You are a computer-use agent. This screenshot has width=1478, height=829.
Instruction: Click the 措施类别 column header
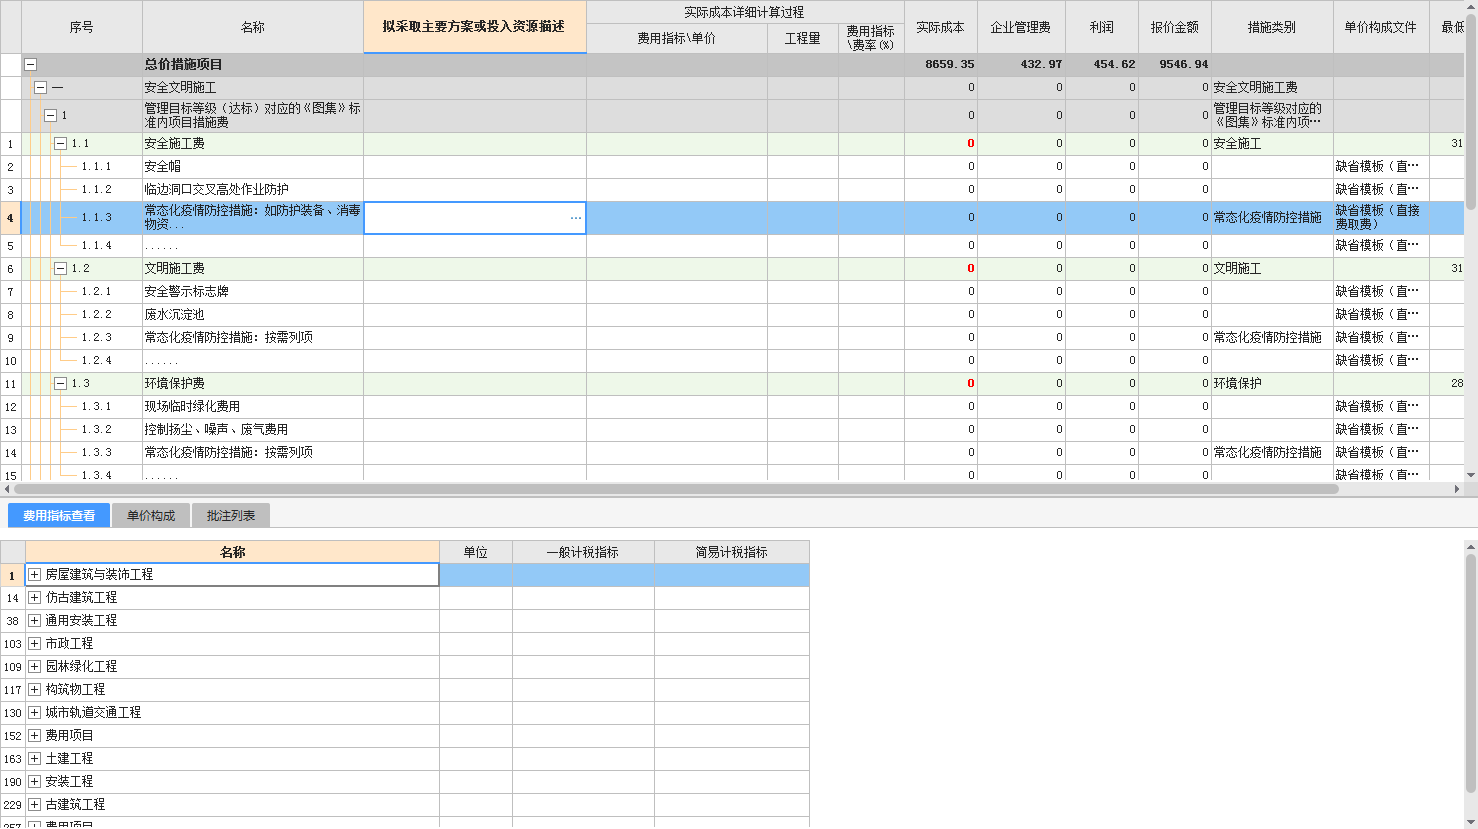[x=1272, y=27]
